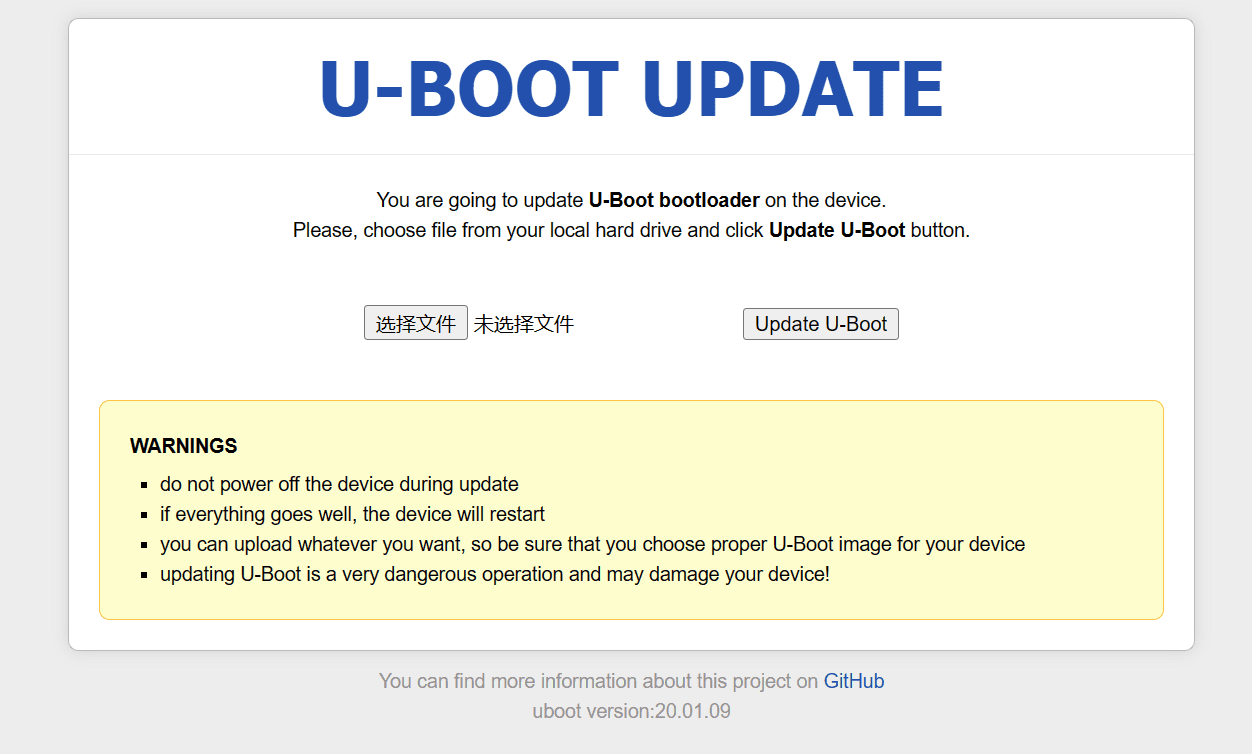Image resolution: width=1252 pixels, height=754 pixels.
Task: Click the 未选择文件 file status label
Action: click(524, 324)
